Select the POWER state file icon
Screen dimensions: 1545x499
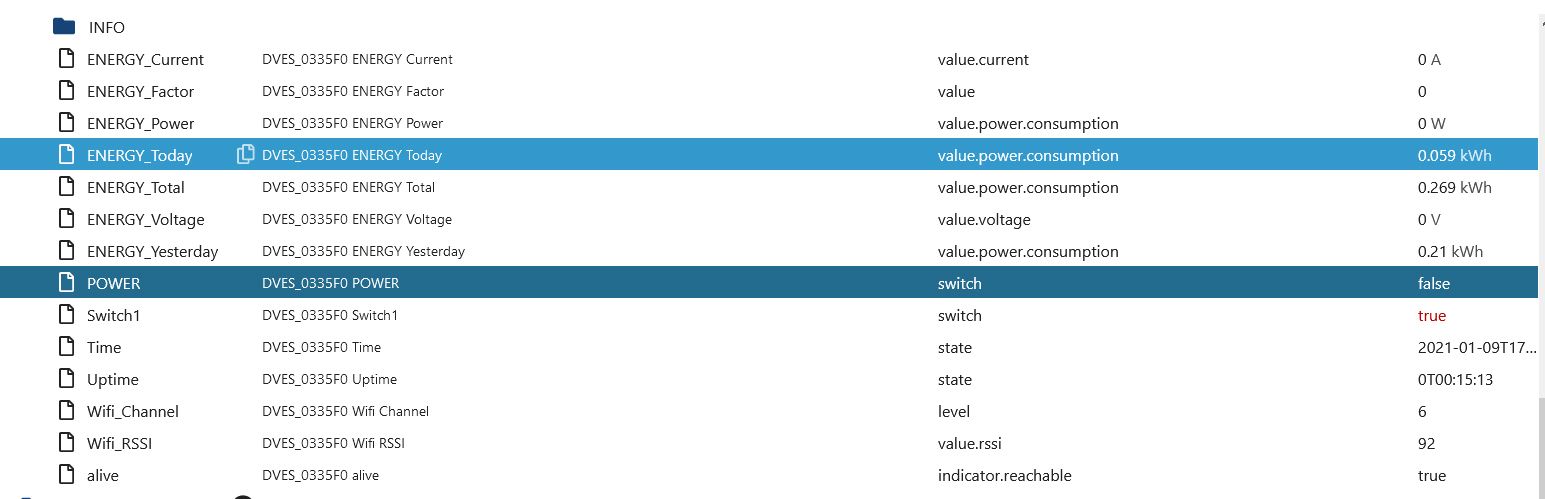pos(66,283)
